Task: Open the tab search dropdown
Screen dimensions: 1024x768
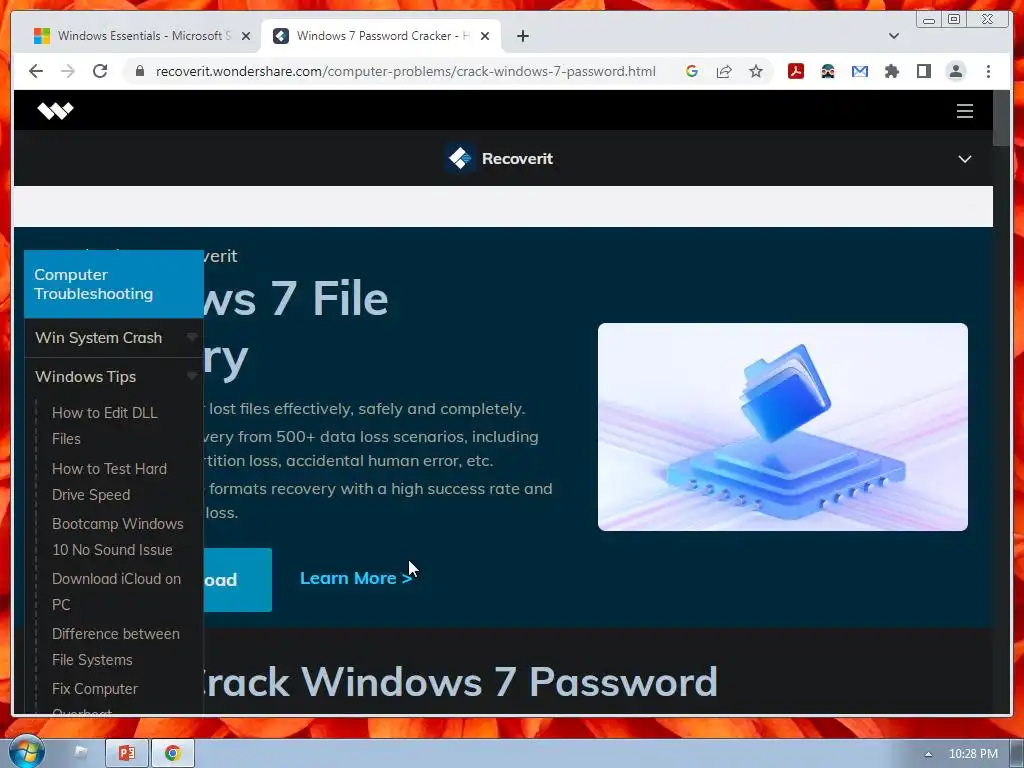Action: point(893,36)
